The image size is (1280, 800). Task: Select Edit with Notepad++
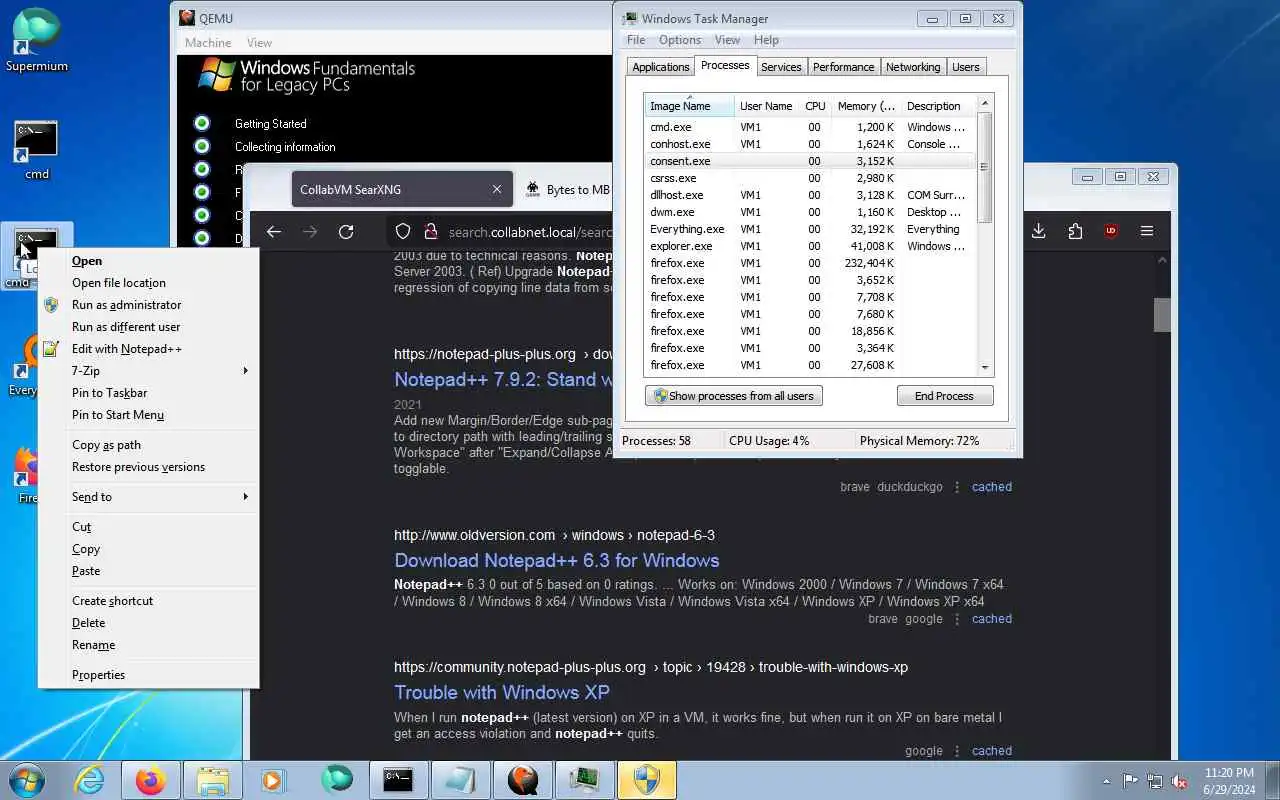(148, 349)
